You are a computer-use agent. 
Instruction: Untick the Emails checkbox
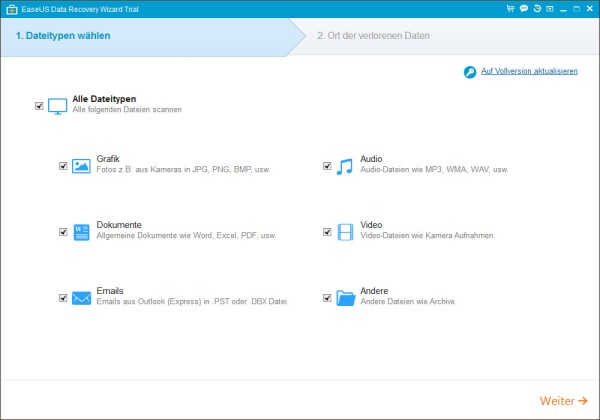tap(63, 298)
